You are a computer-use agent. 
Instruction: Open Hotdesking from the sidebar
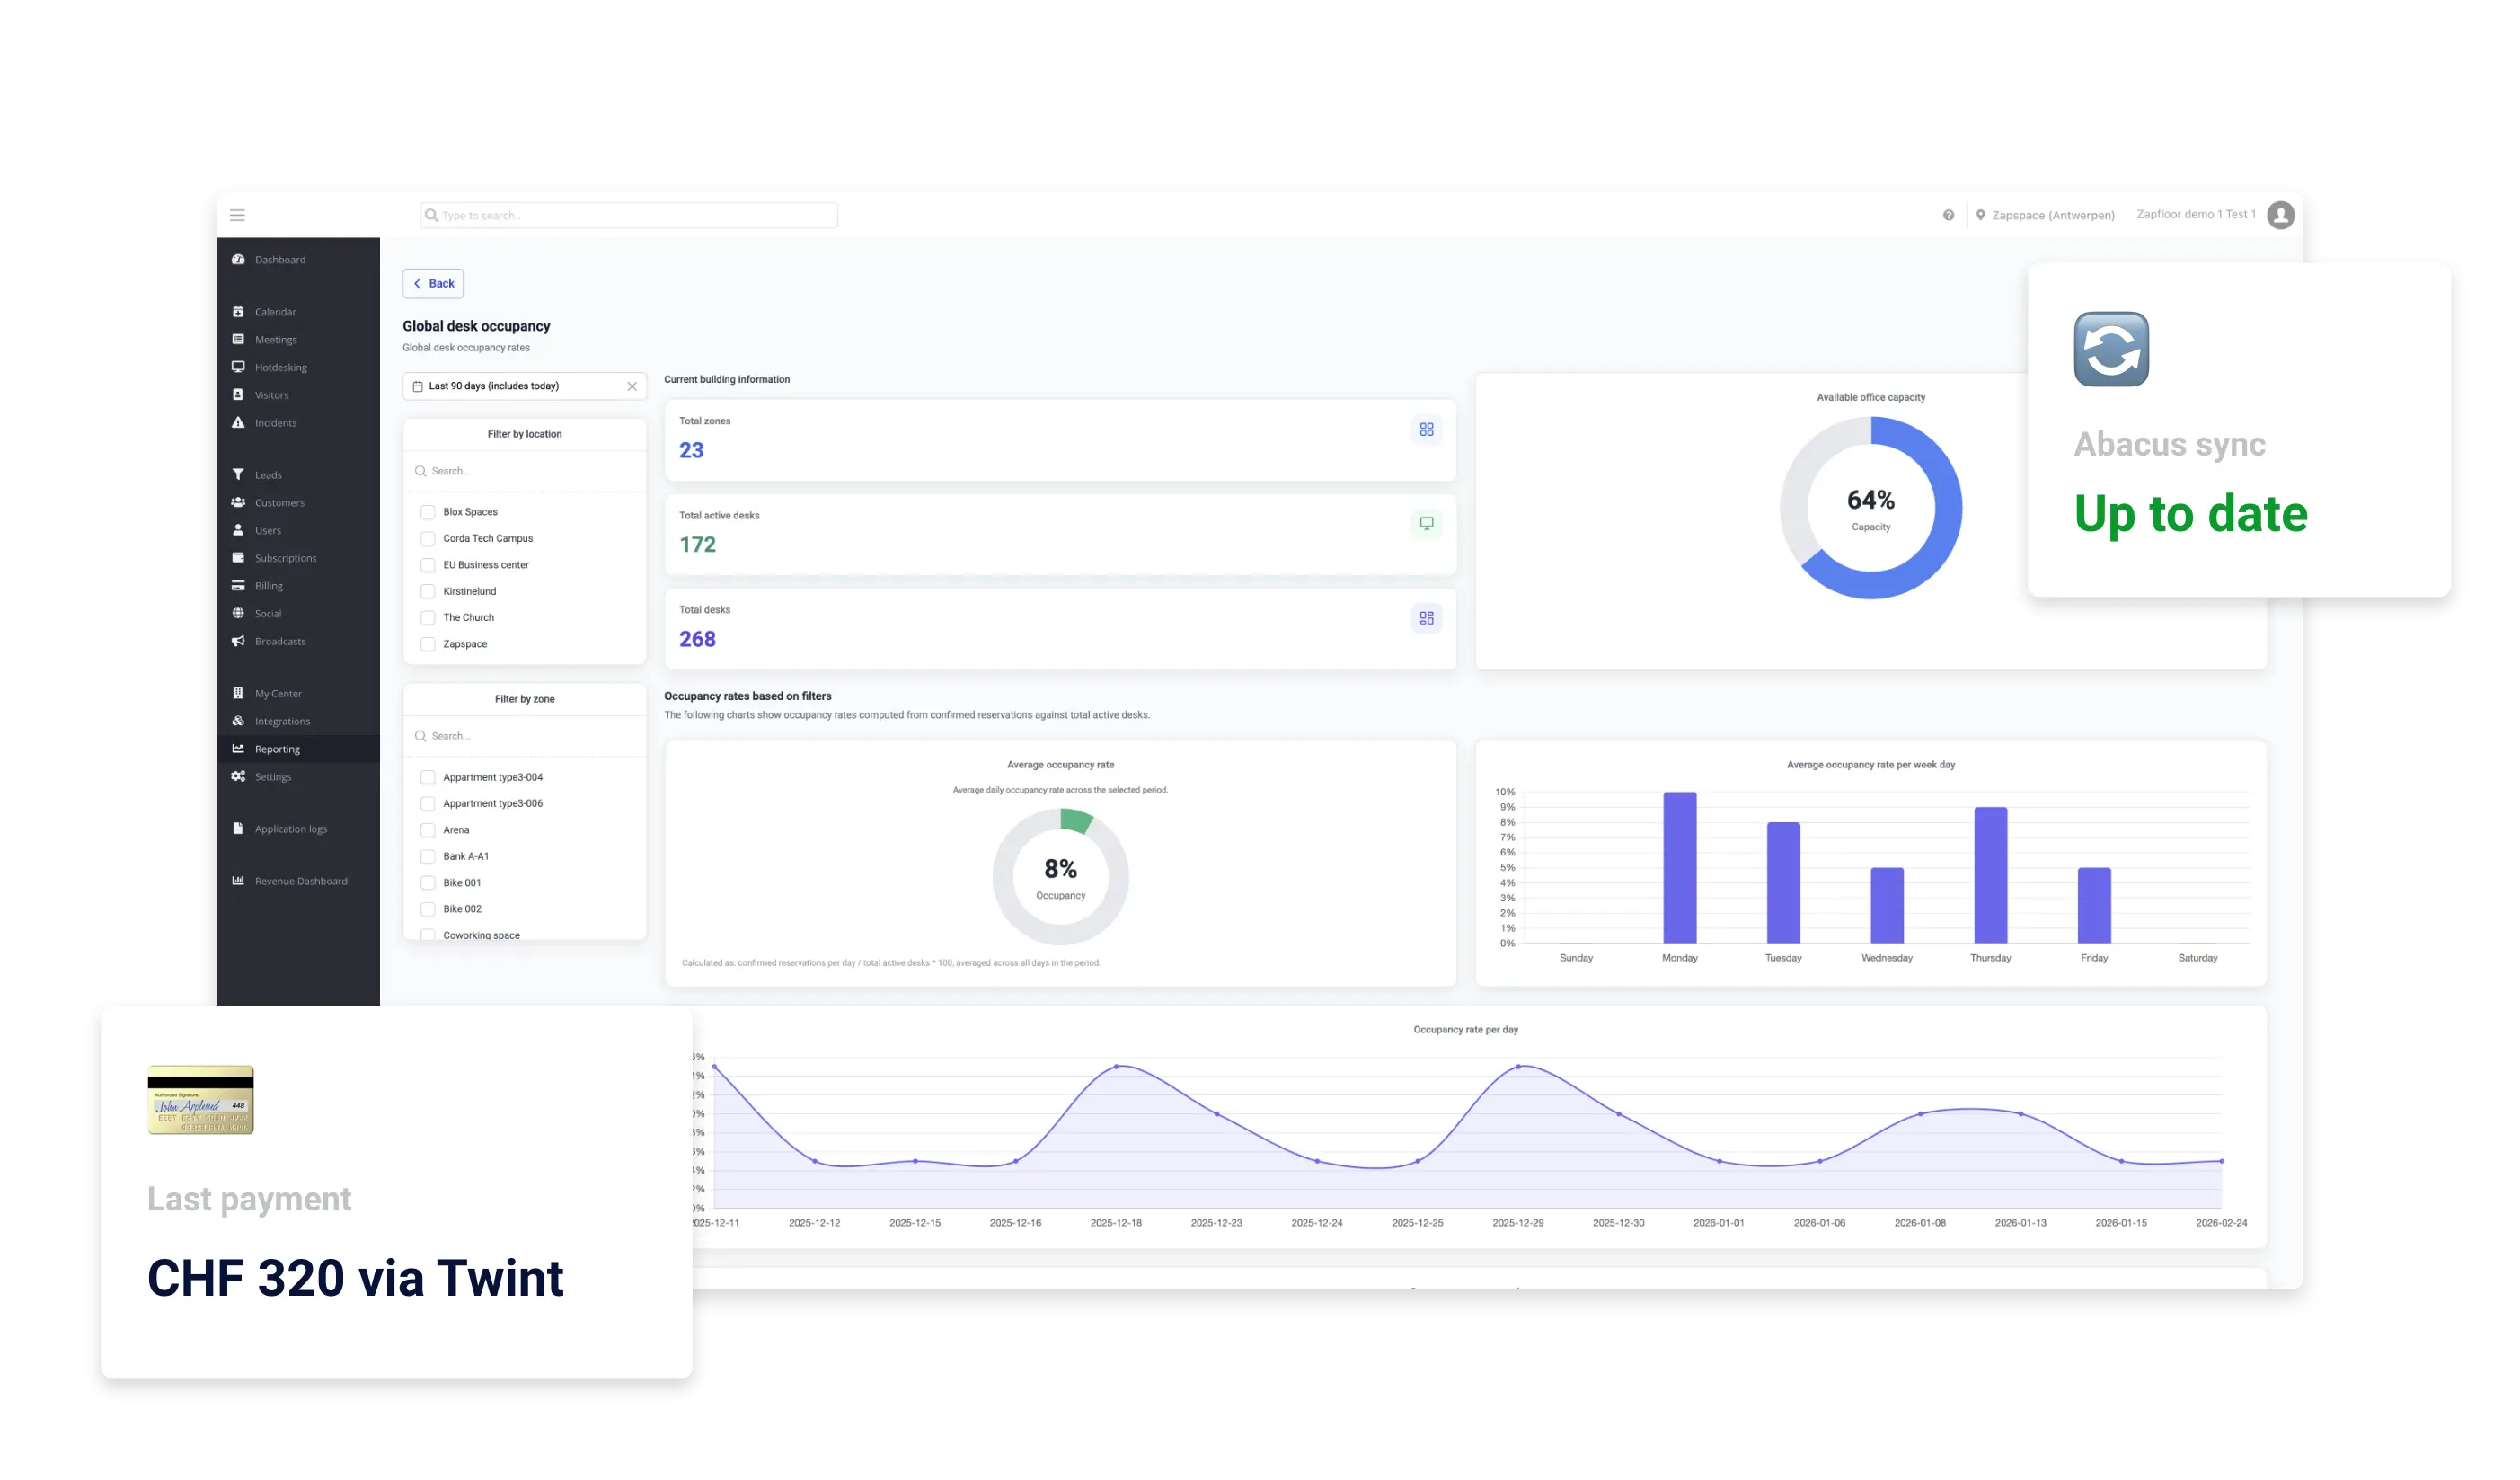pos(280,367)
